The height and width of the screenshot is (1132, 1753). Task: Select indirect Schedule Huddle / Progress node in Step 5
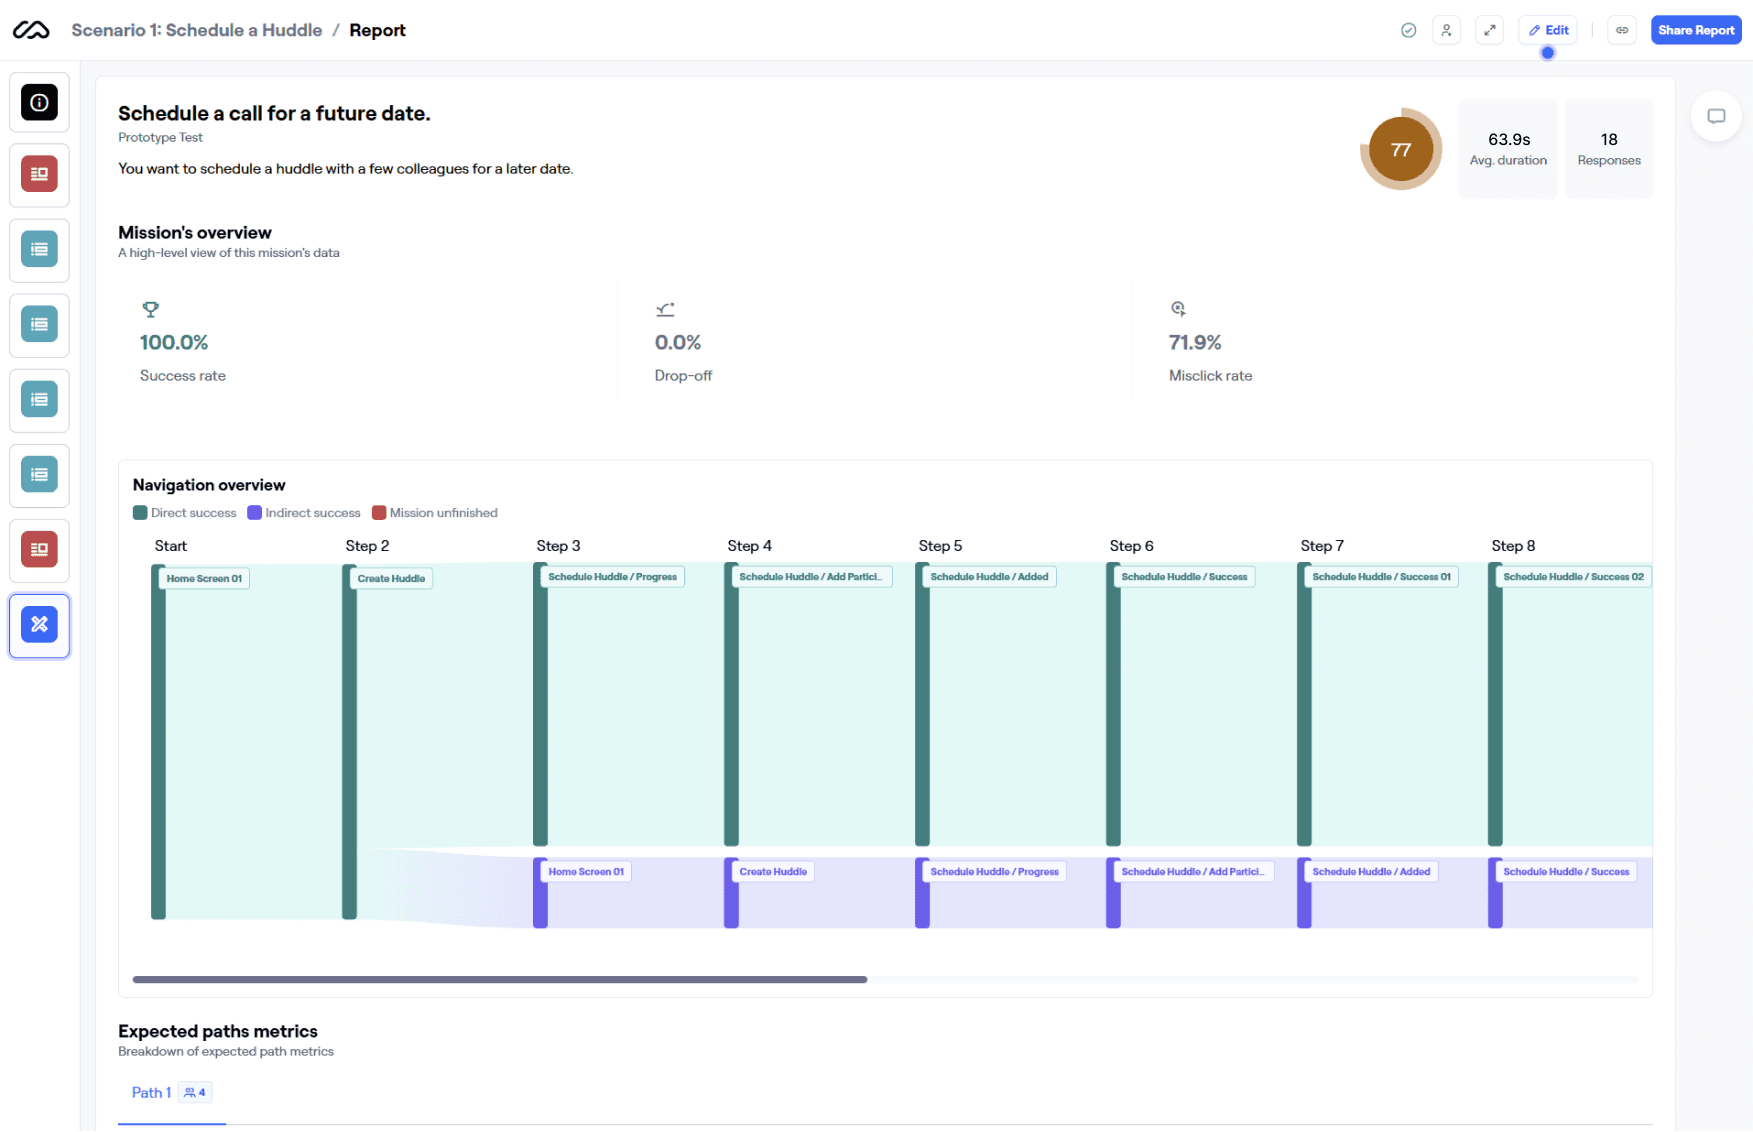tap(994, 872)
